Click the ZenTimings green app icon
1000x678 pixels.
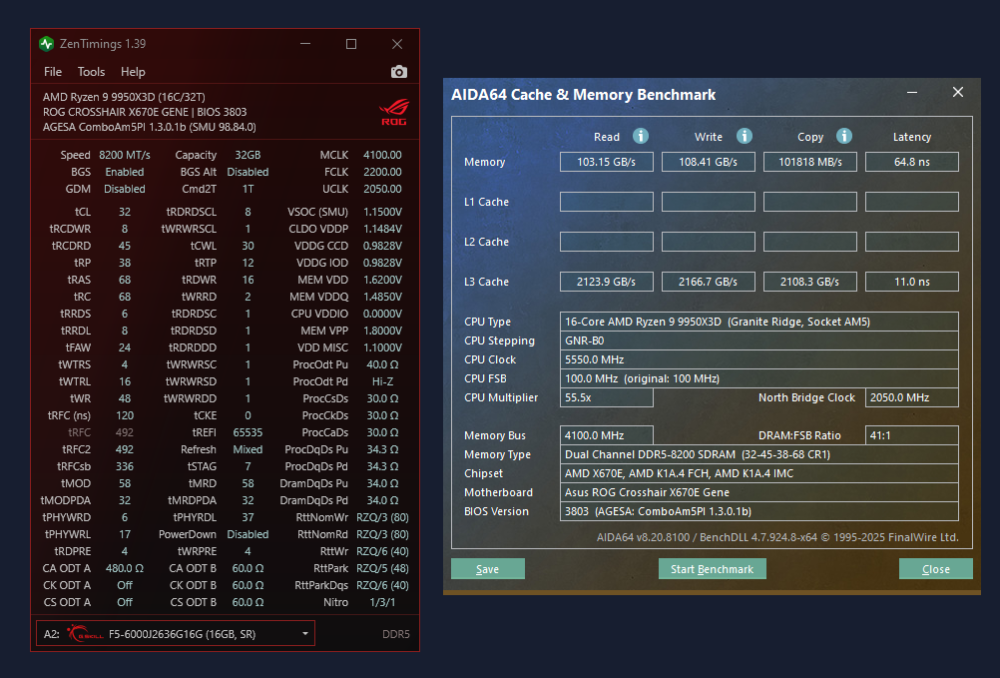[x=47, y=43]
